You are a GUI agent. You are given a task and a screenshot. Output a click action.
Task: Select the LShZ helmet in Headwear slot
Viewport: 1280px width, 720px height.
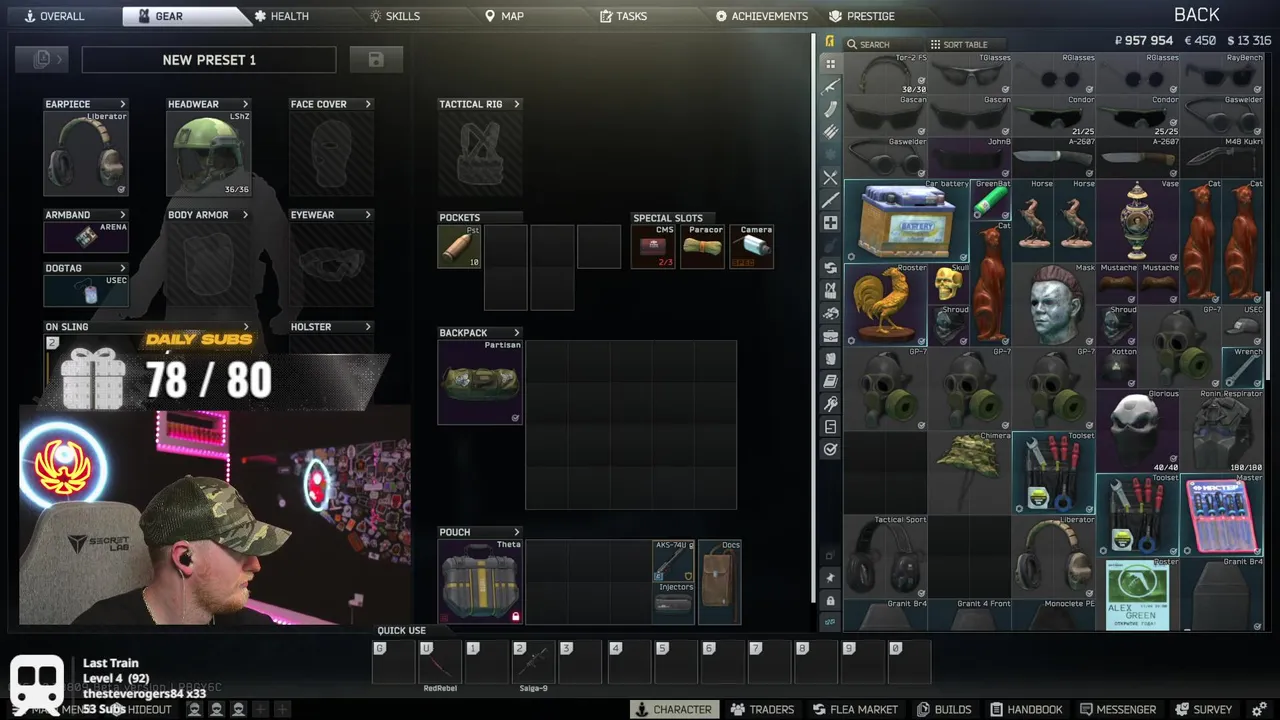click(x=208, y=154)
